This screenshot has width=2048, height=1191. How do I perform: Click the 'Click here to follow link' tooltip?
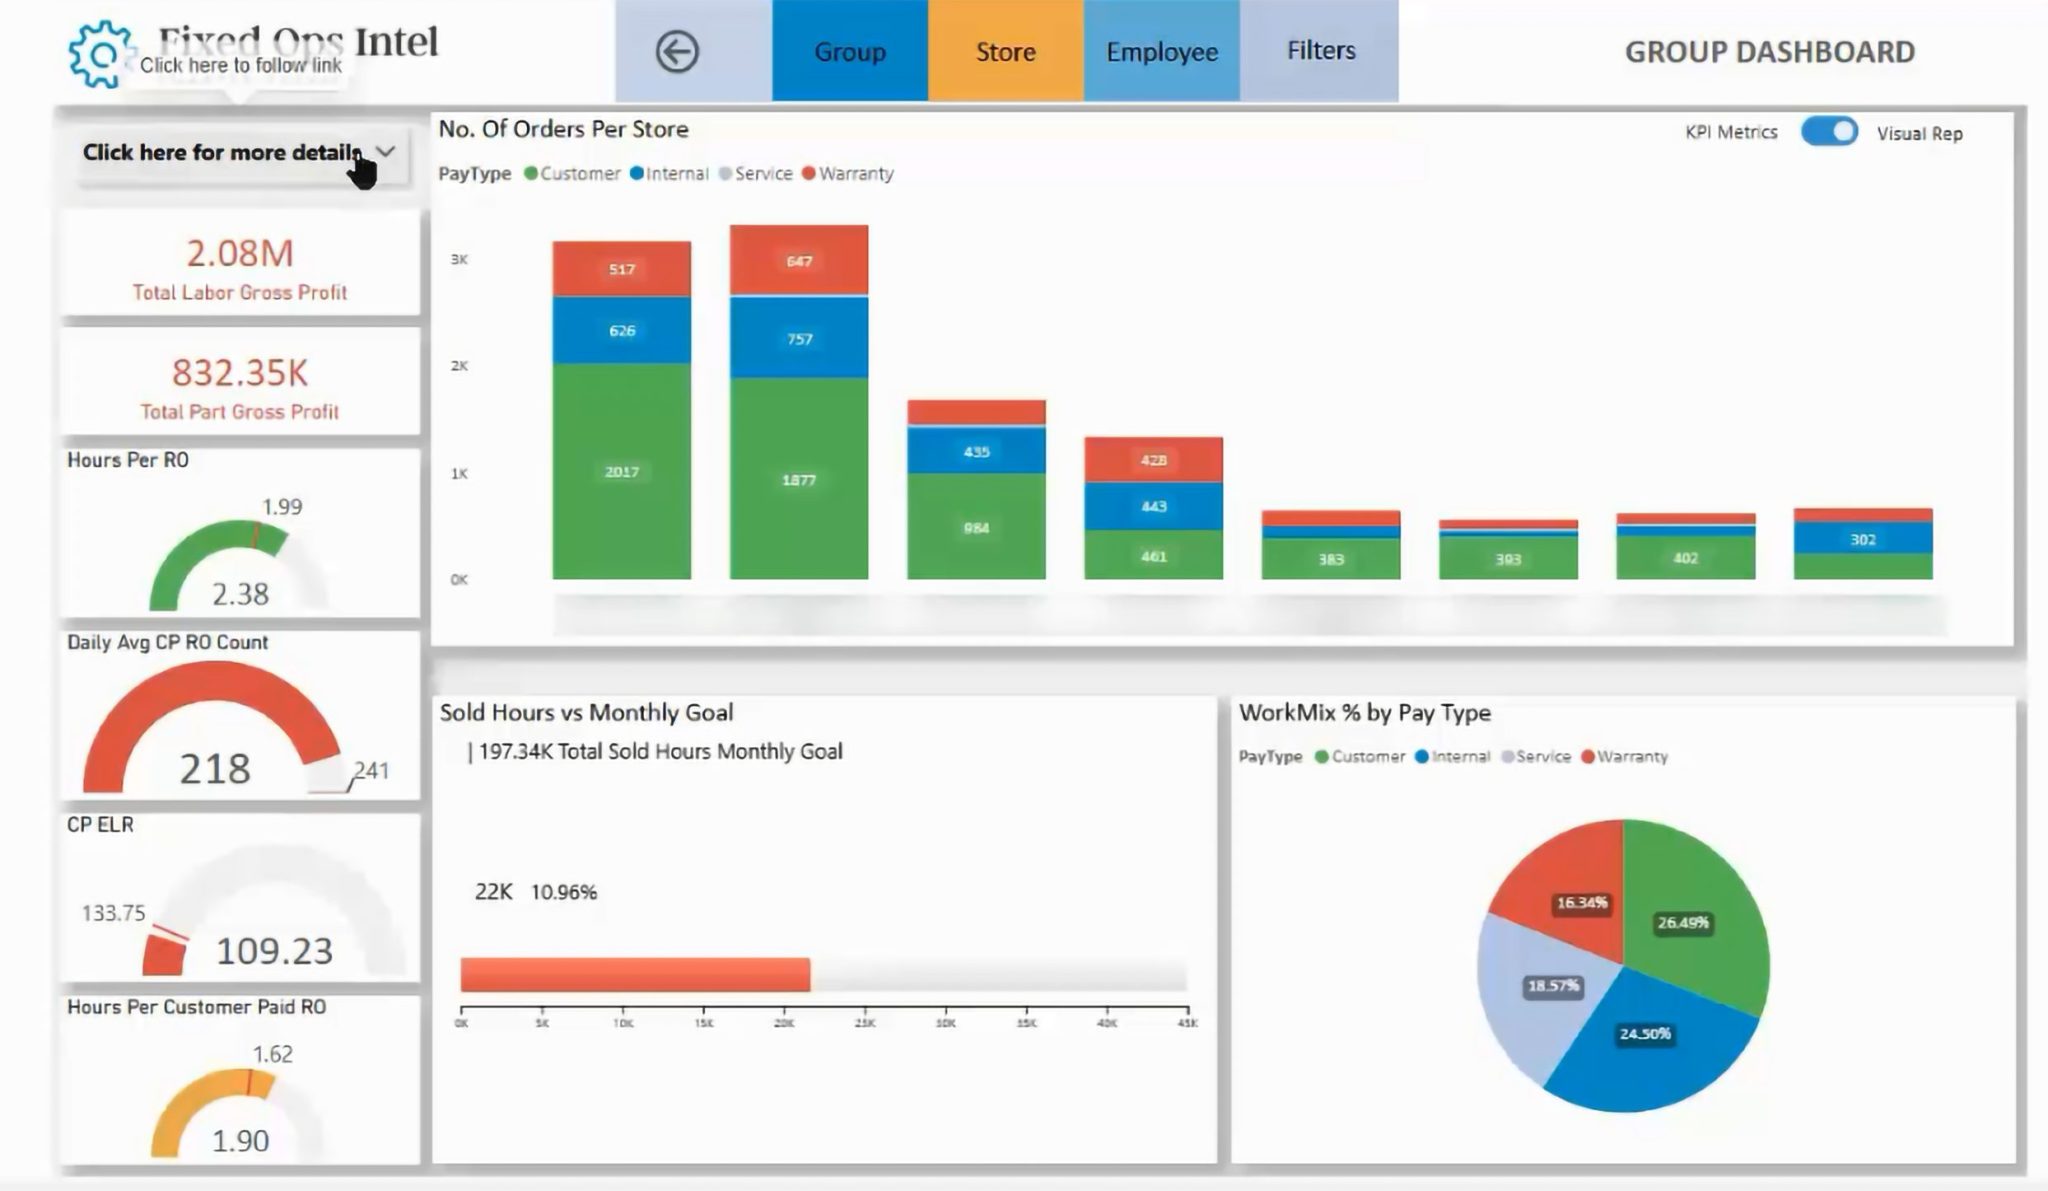(x=243, y=66)
